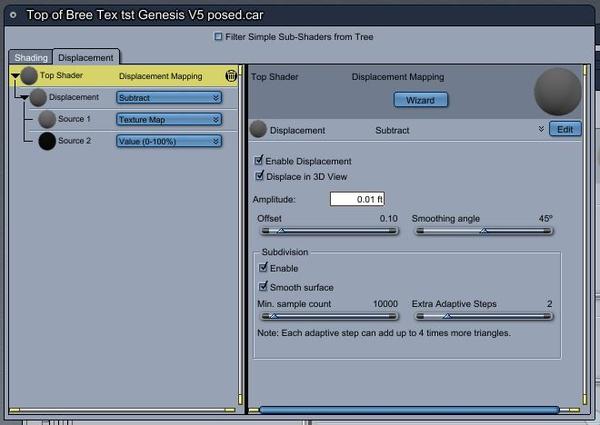600x425 pixels.
Task: Click the horizontal scrollbar of shader tree
Action: pyautogui.click(x=122, y=410)
